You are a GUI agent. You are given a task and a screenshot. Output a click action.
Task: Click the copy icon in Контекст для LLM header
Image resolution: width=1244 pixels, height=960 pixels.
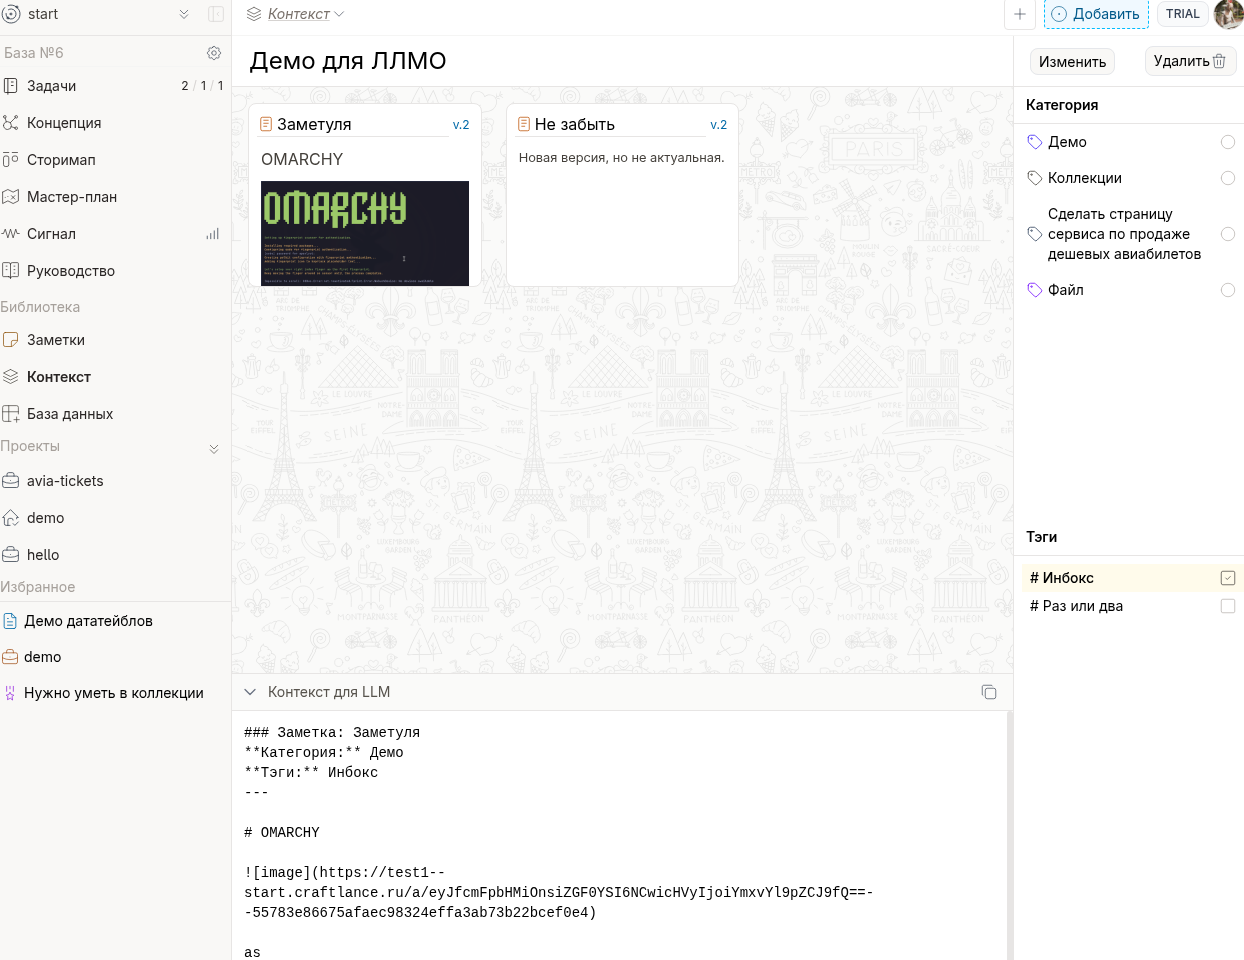click(988, 692)
